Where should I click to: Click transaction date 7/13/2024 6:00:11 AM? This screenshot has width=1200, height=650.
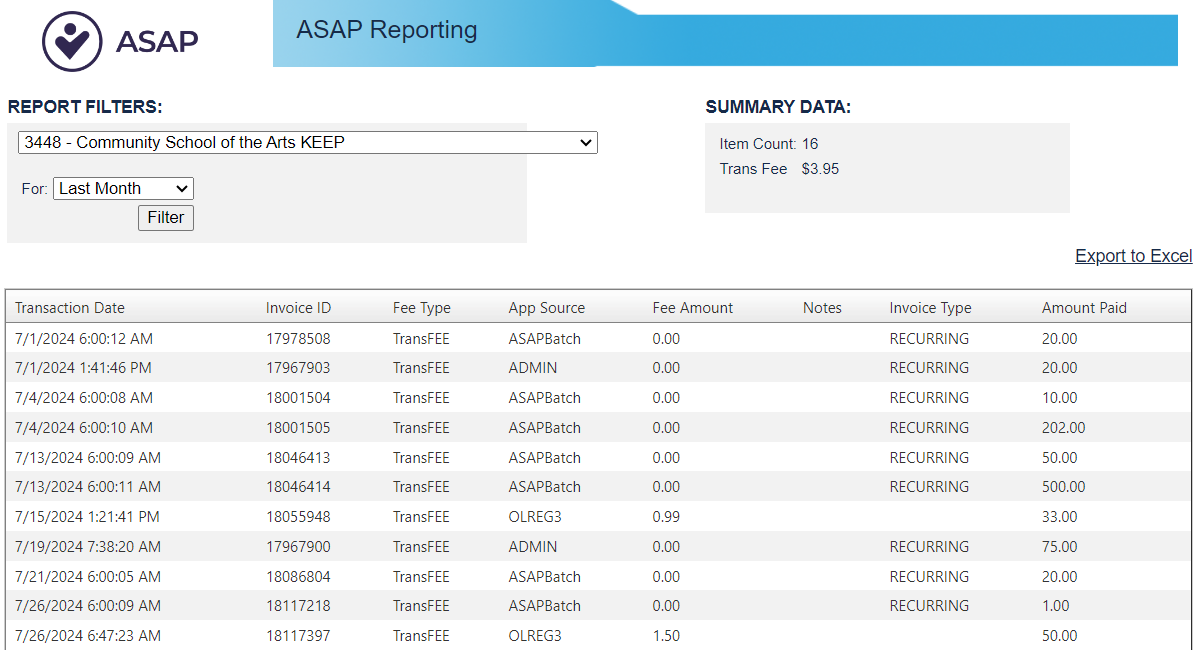pyautogui.click(x=88, y=487)
